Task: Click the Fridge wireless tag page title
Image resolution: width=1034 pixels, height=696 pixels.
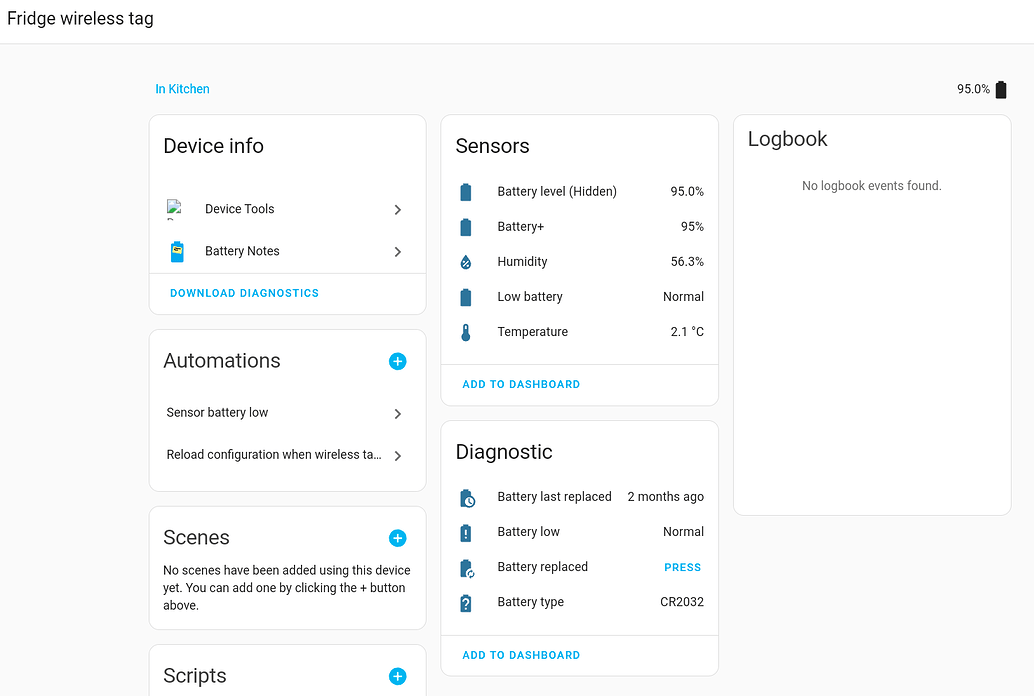Action: pos(80,18)
